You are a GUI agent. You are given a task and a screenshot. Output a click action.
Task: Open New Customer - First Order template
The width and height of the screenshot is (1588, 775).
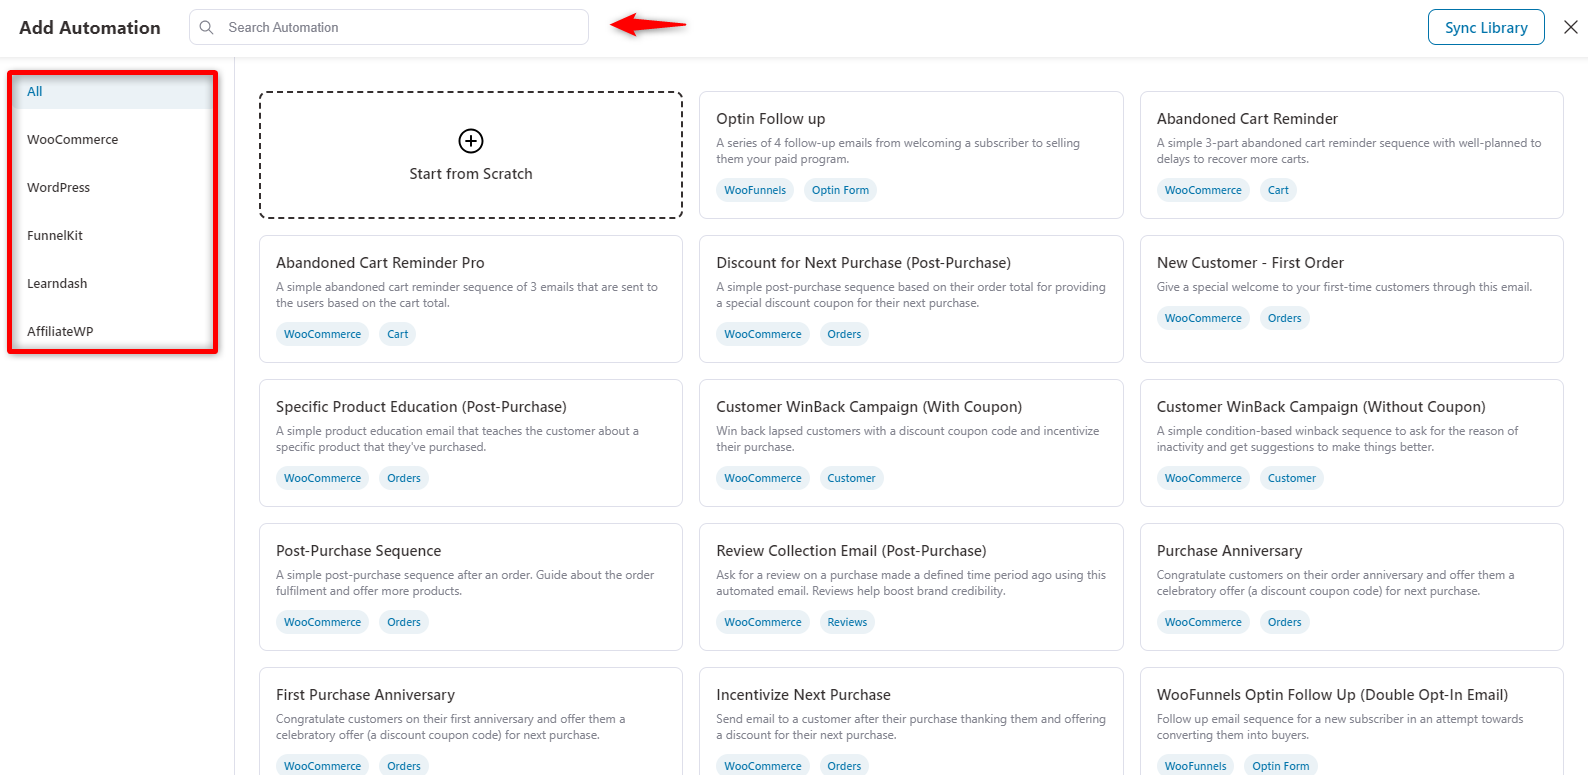coord(1352,299)
